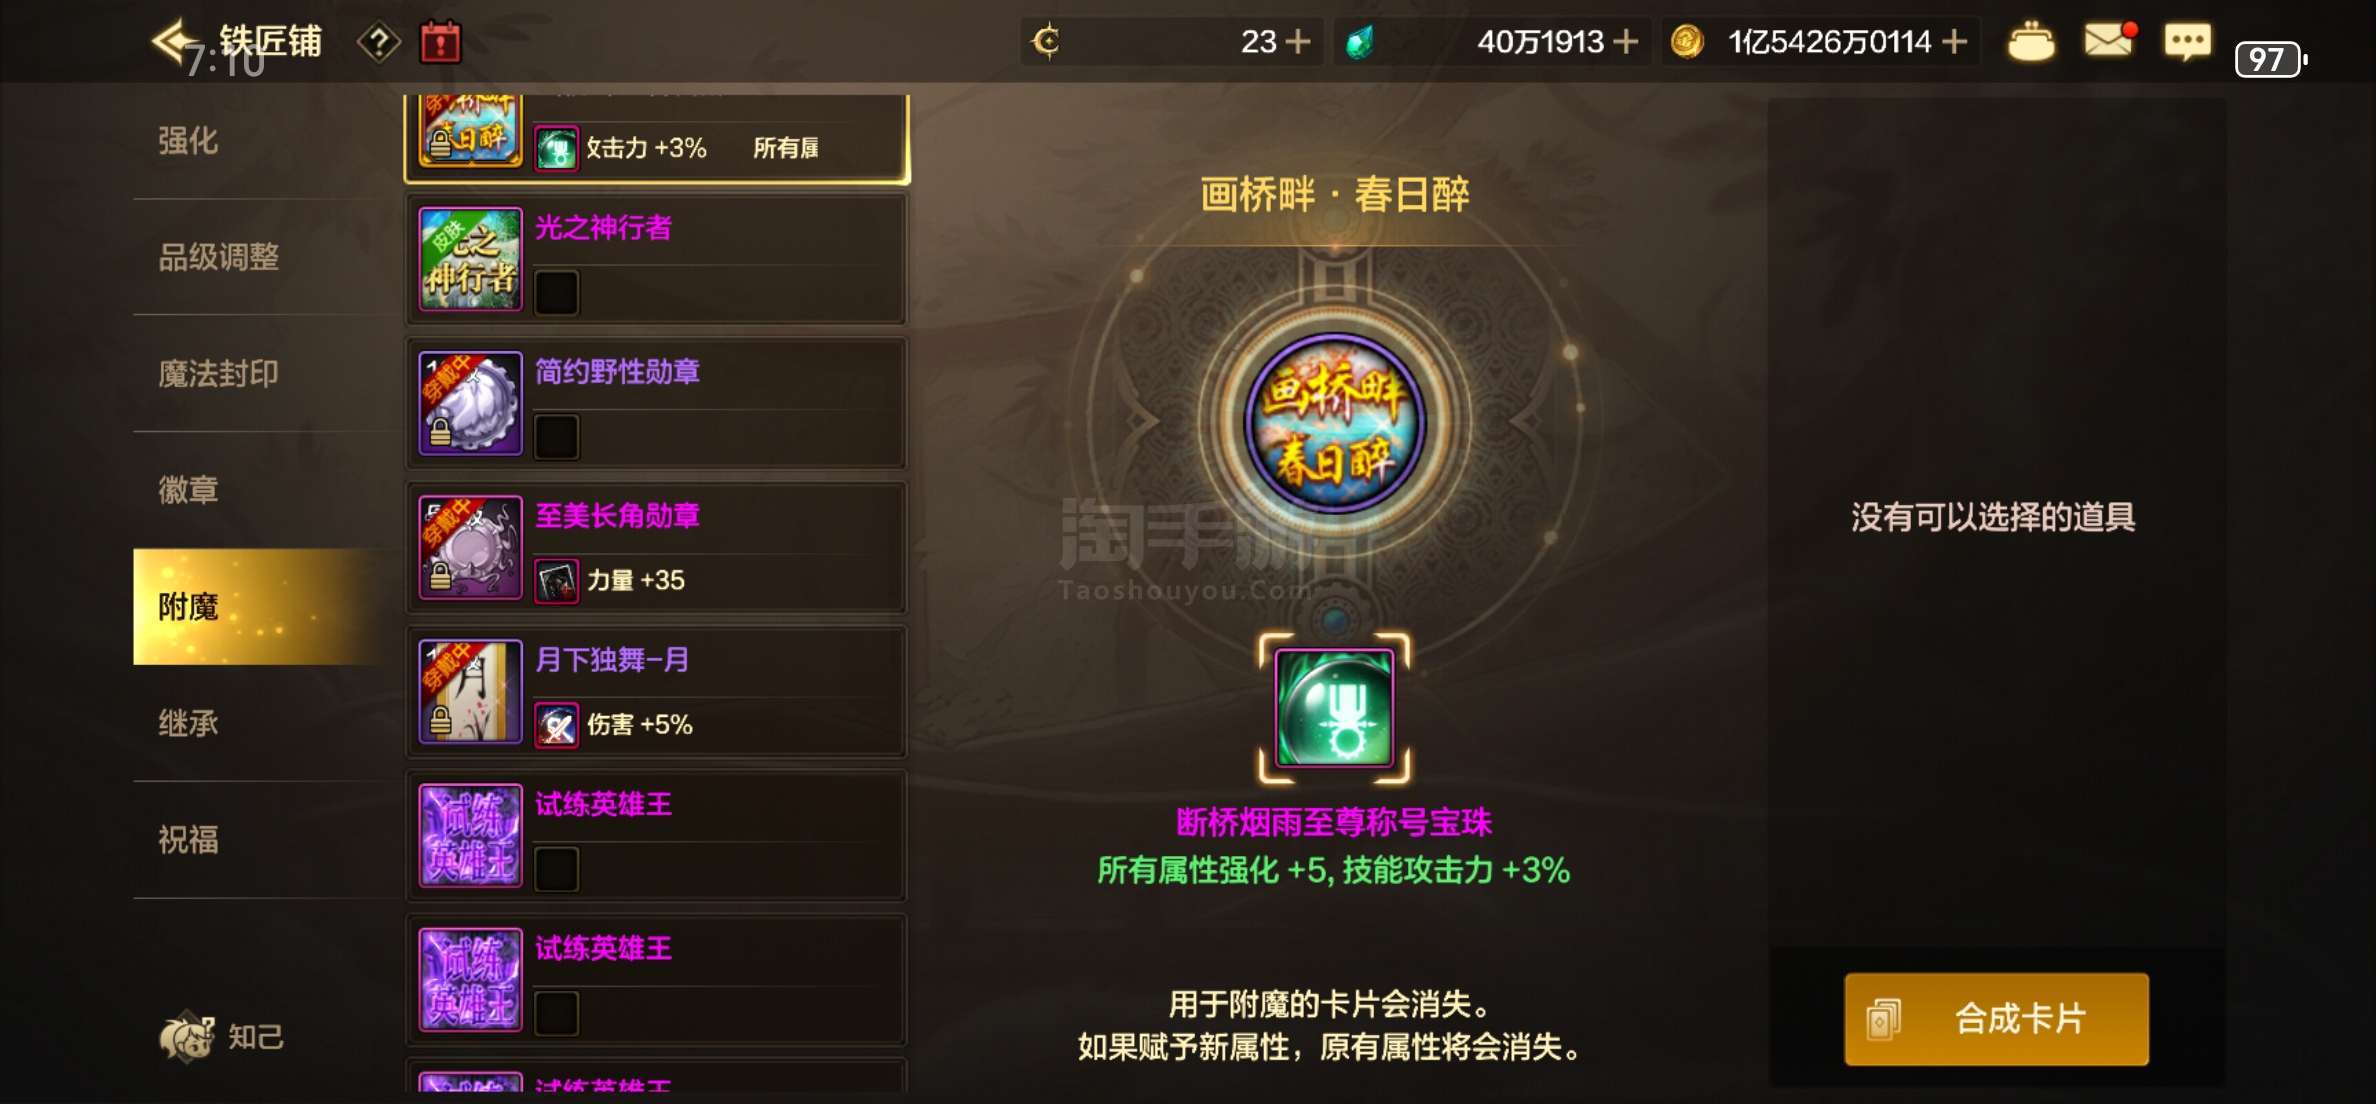Add more blue gems with plus
This screenshot has width=2376, height=1104.
(1626, 42)
